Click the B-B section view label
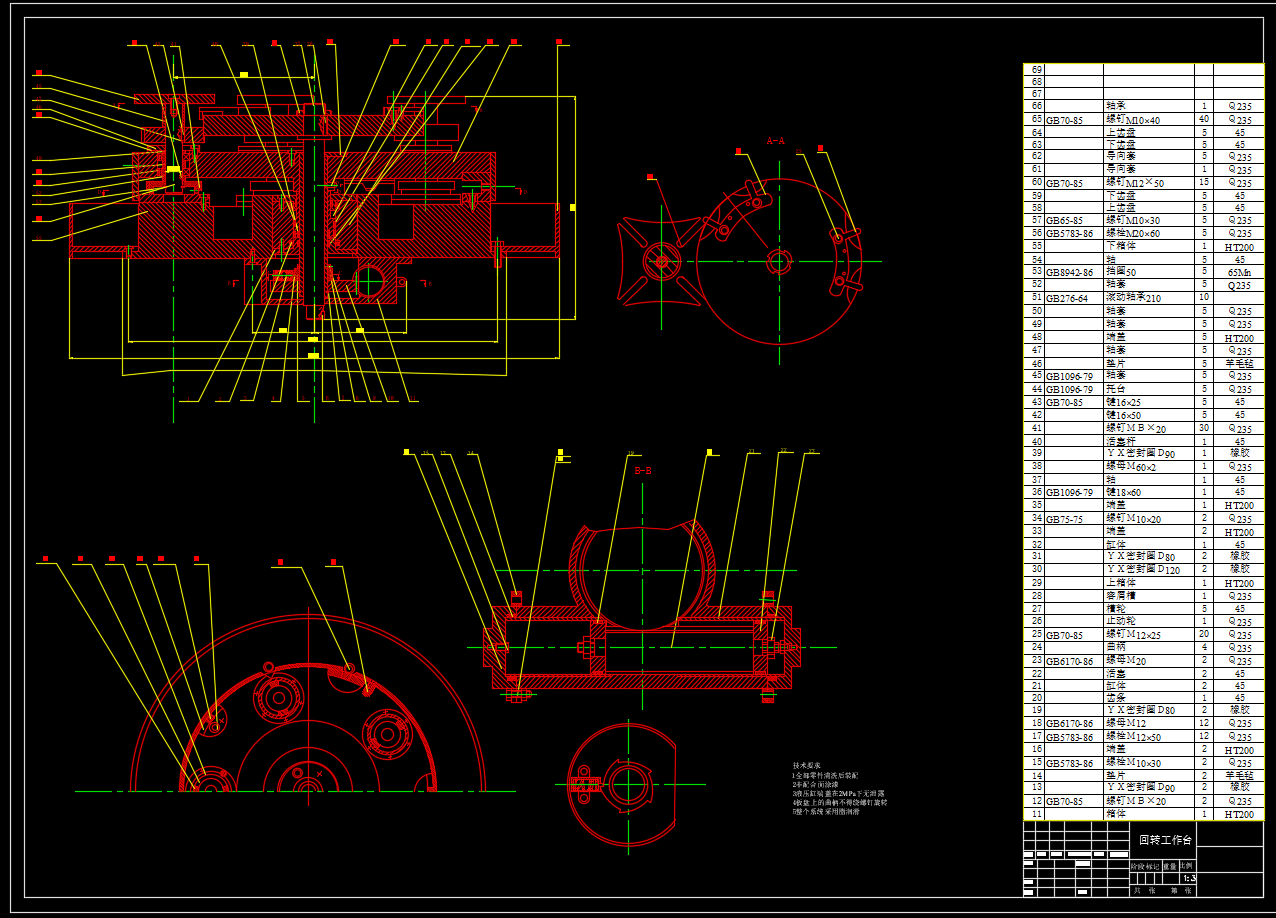1276x918 pixels. pyautogui.click(x=643, y=470)
